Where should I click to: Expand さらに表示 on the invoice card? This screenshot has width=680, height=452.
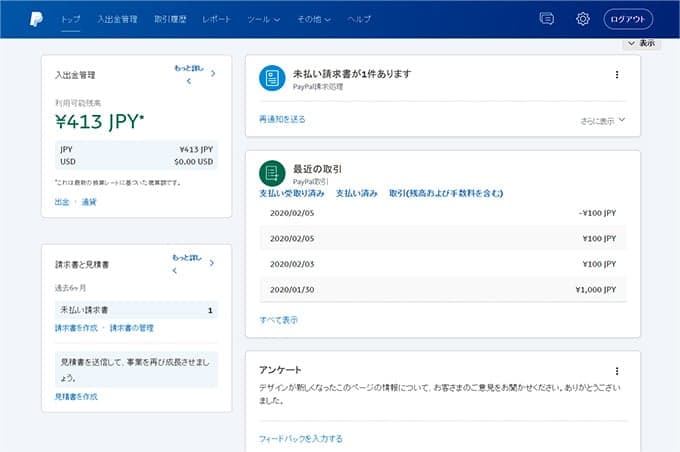tap(603, 120)
